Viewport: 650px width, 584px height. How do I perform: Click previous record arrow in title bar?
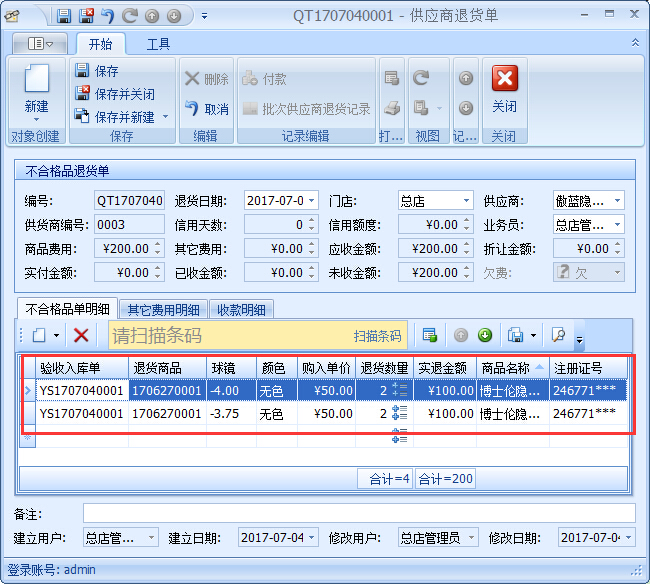coord(152,16)
